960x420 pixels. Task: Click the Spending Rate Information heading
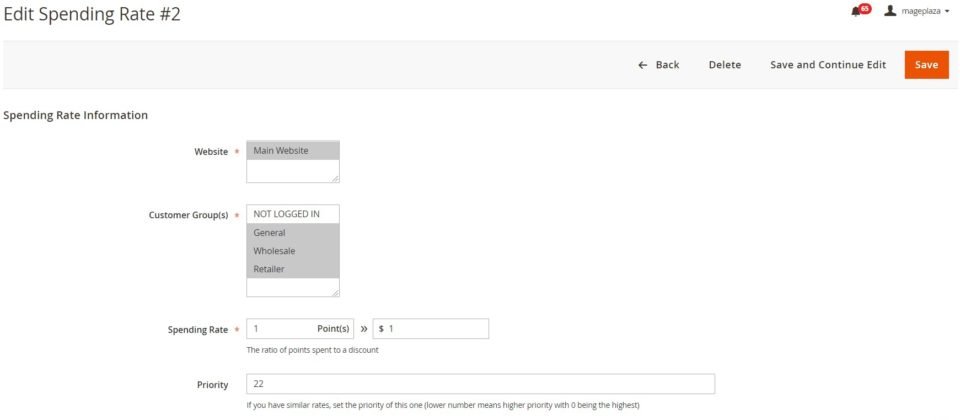(75, 115)
